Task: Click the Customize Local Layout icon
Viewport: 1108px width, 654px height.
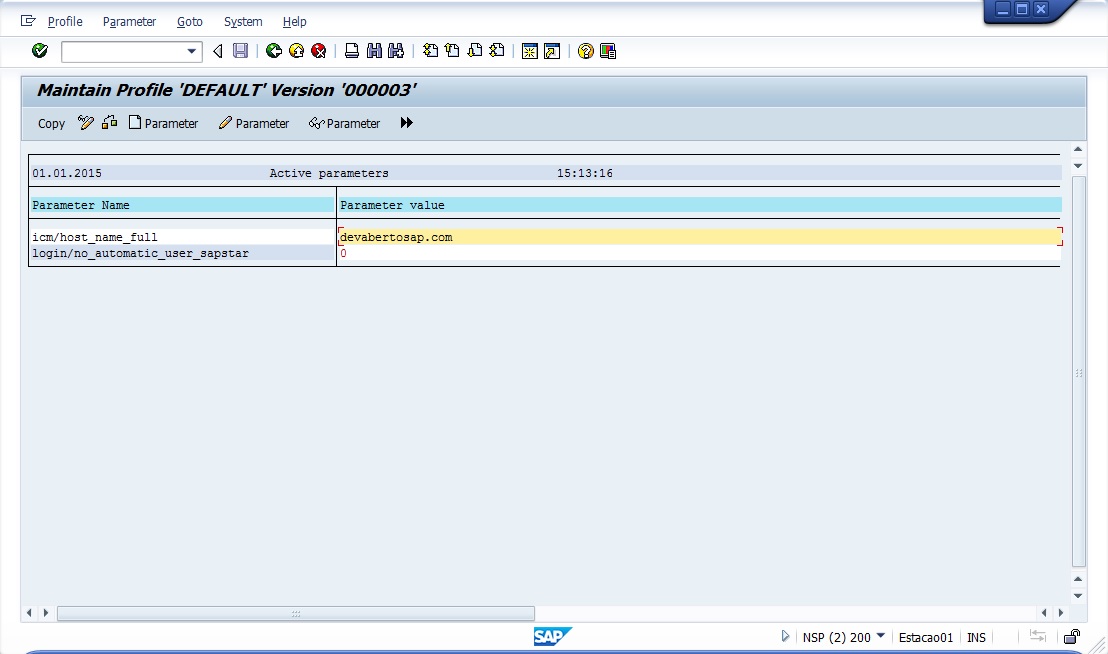Action: [608, 51]
